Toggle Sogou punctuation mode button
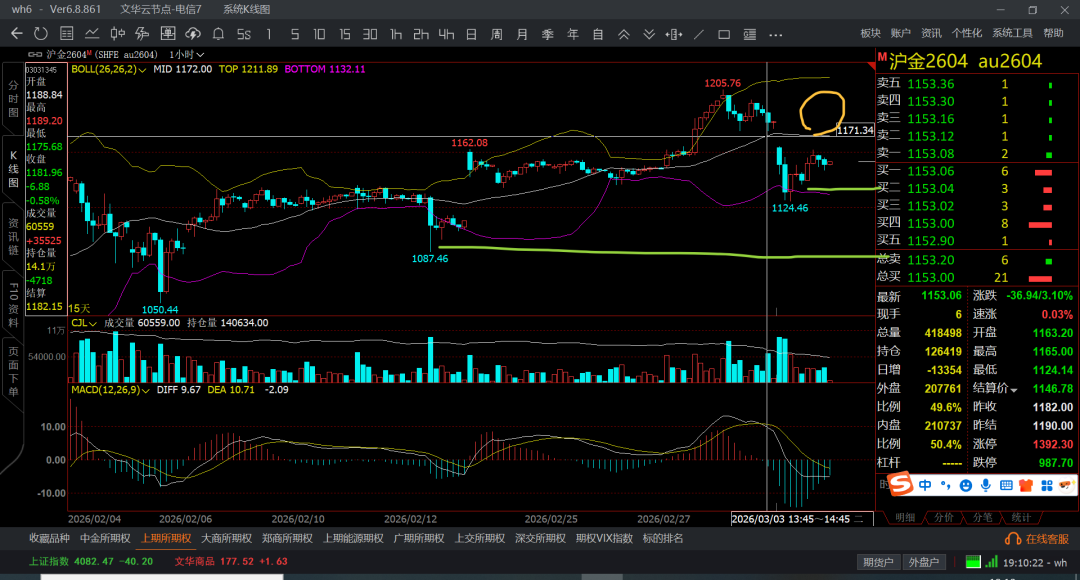 [946, 486]
